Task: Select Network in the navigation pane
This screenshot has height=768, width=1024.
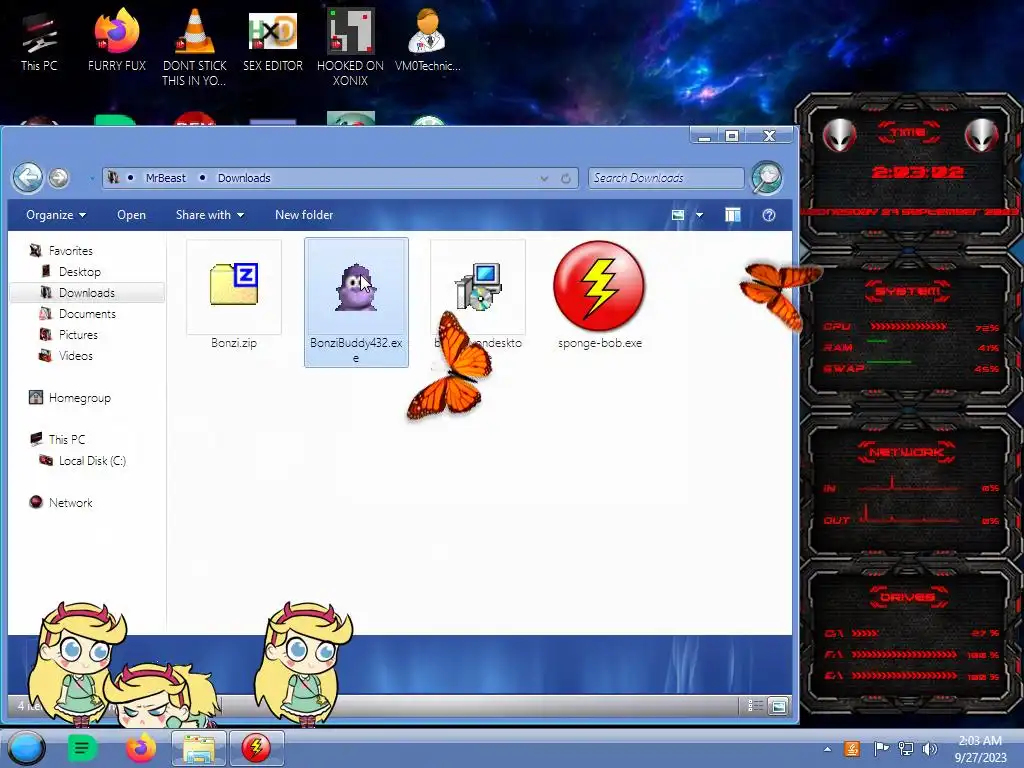Action: coord(71,502)
